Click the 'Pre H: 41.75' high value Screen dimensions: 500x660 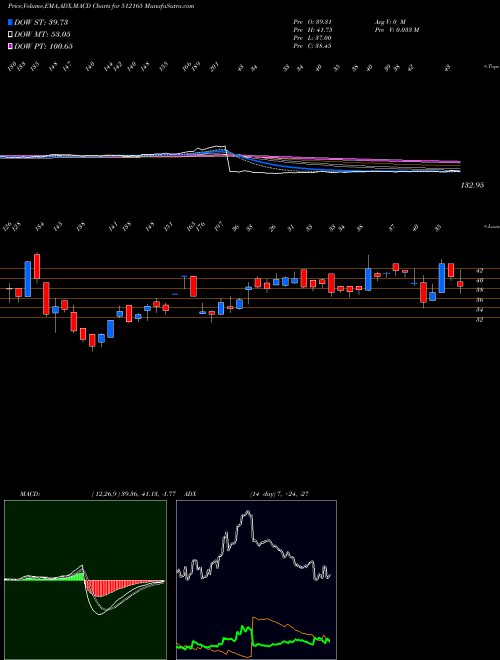(x=312, y=30)
